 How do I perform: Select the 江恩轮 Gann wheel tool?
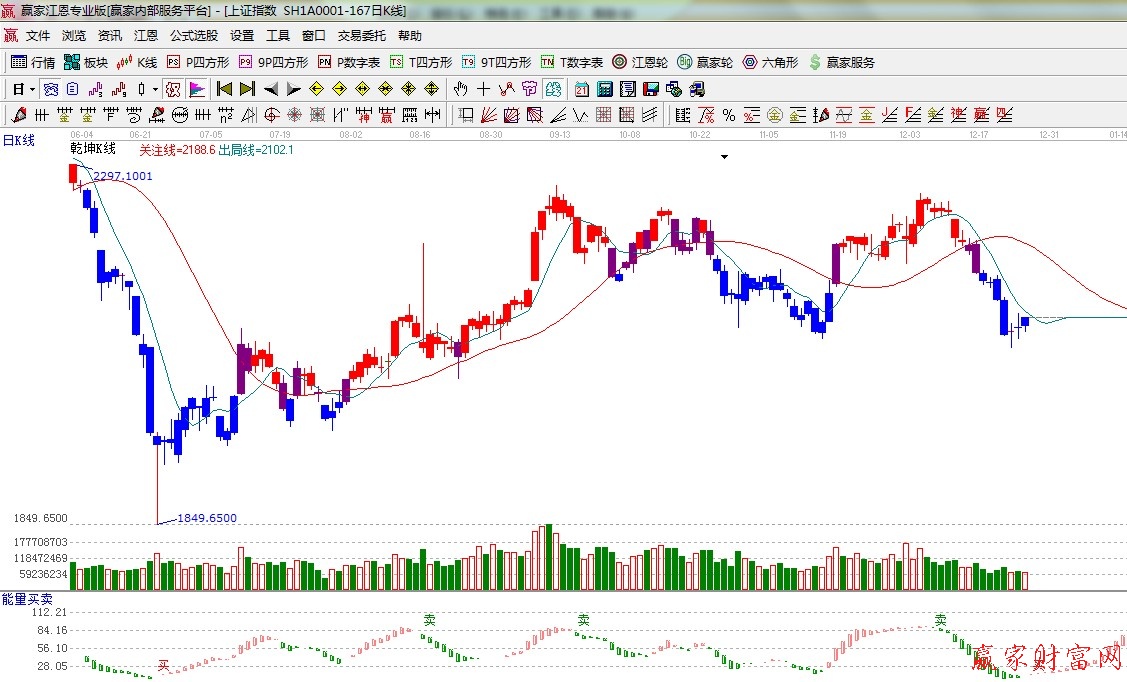click(x=640, y=62)
